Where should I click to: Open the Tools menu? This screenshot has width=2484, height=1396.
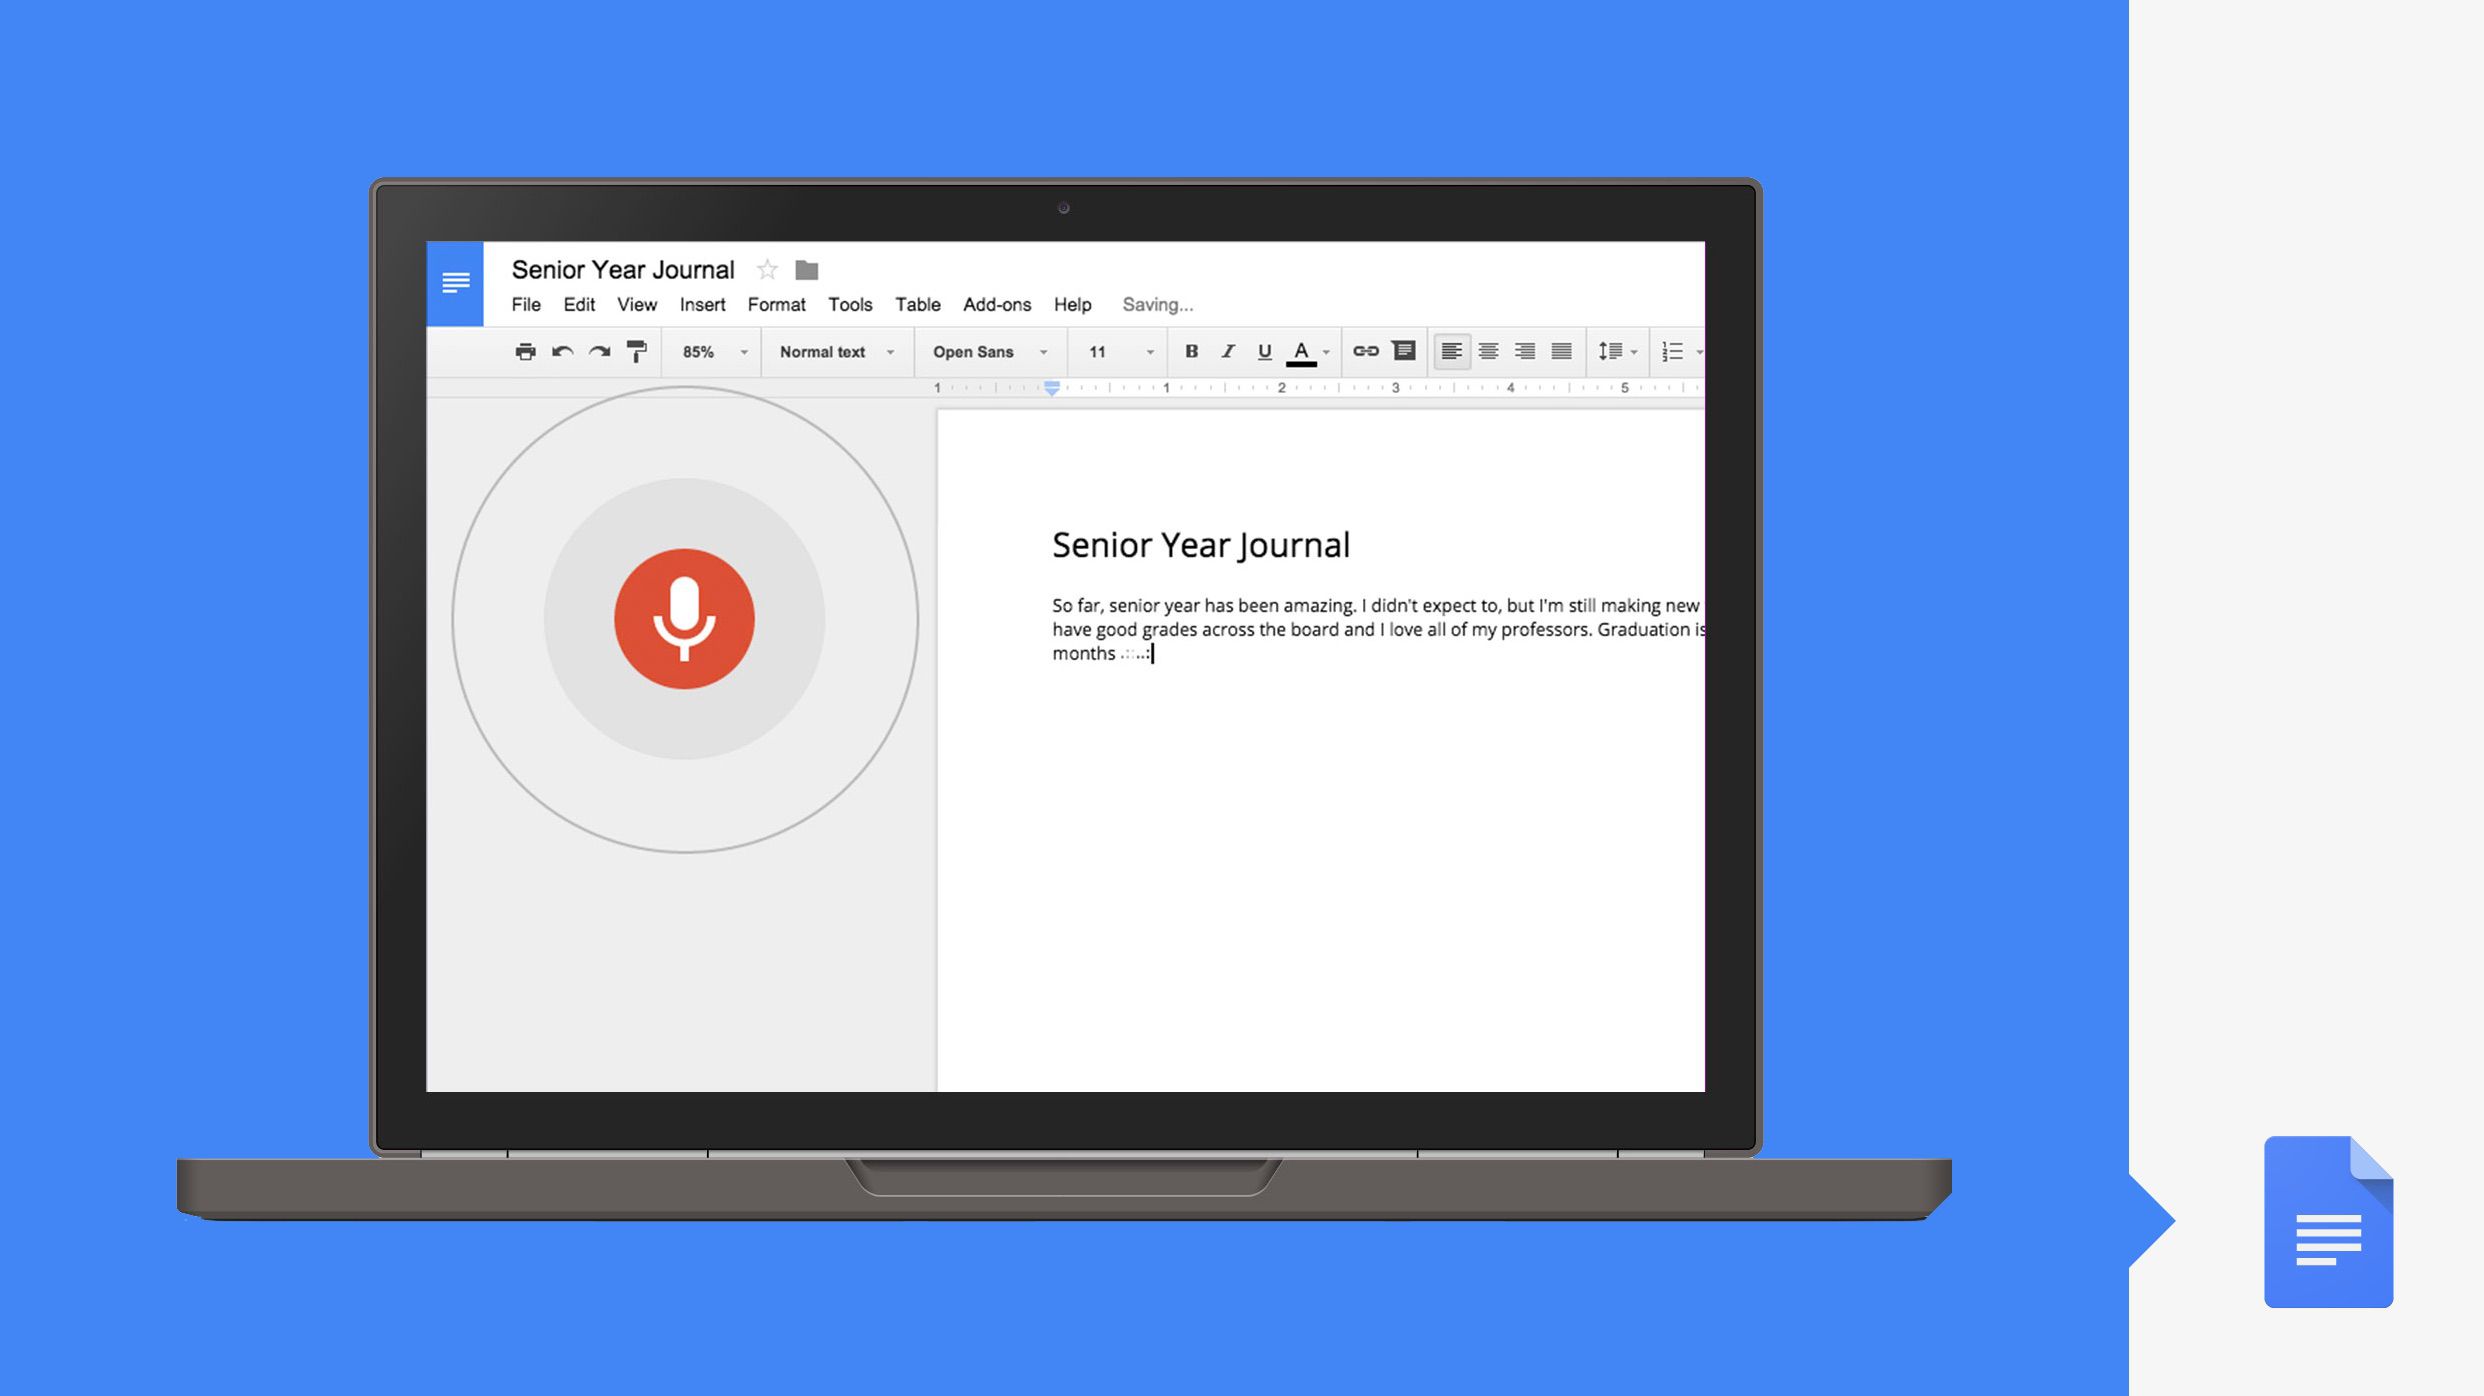click(x=850, y=304)
